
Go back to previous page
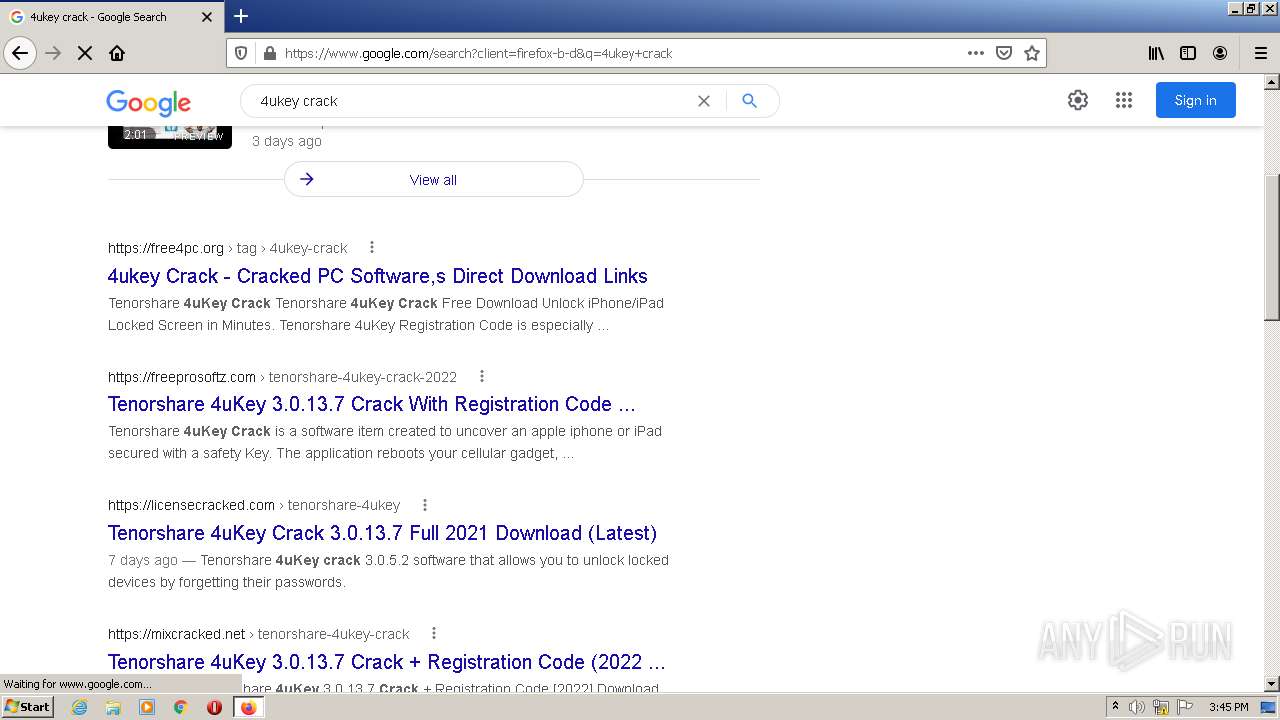(20, 53)
